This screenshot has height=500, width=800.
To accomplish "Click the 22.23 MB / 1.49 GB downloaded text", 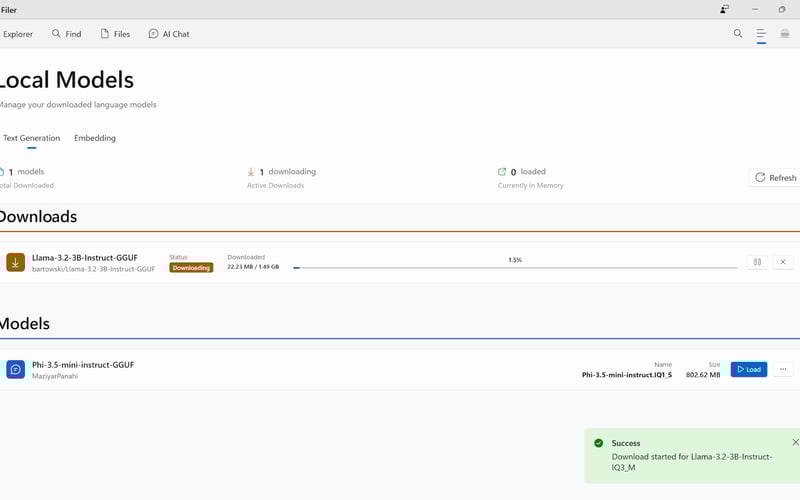I will [x=253, y=267].
